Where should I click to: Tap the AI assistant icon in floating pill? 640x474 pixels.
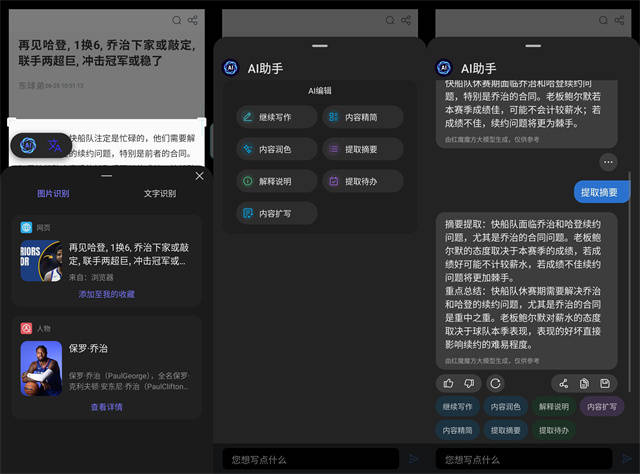[x=28, y=145]
